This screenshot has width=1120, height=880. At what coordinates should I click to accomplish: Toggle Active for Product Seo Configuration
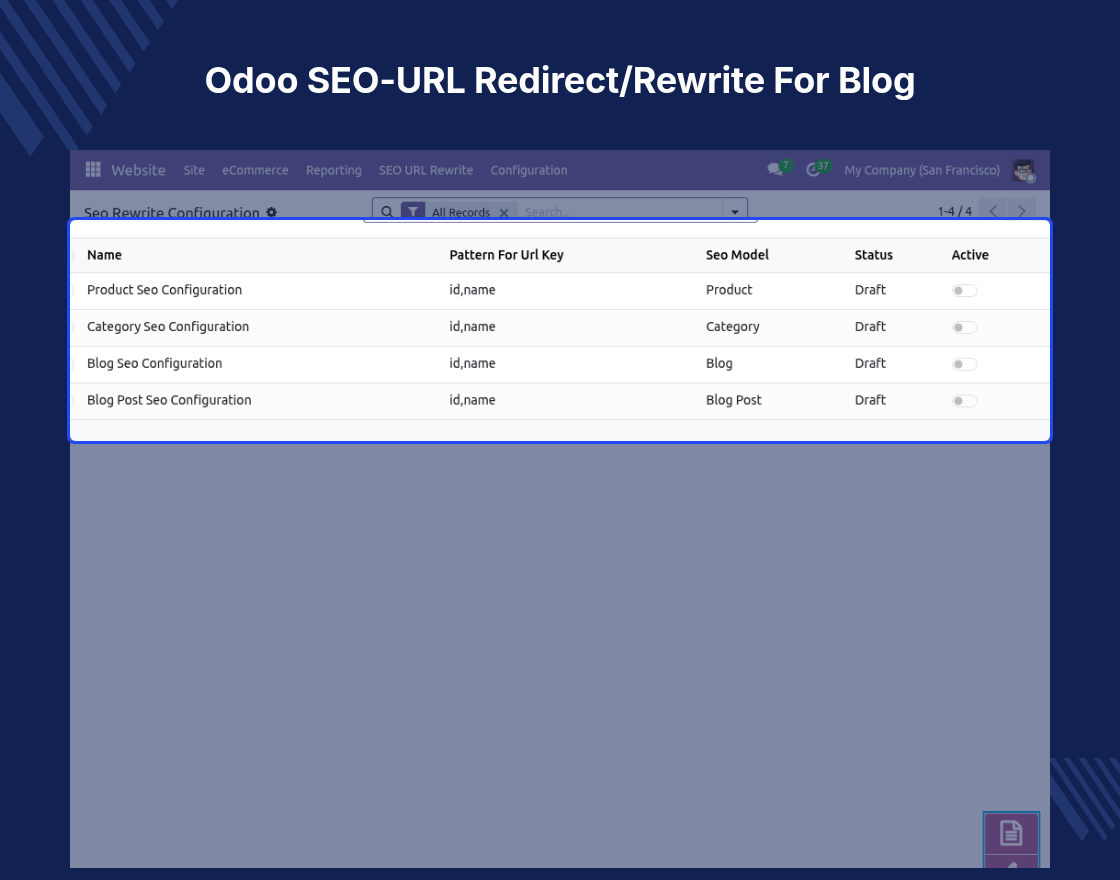point(964,291)
